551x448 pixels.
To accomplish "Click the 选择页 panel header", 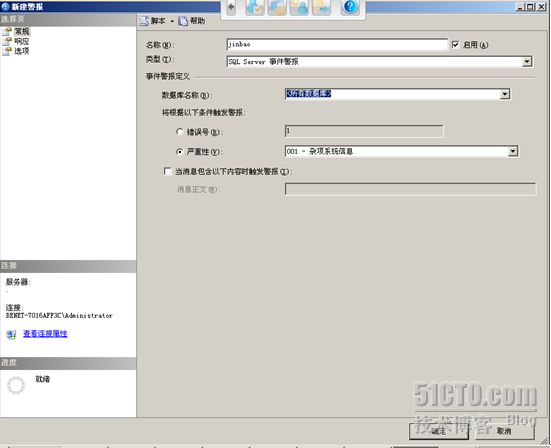I will tap(68, 19).
